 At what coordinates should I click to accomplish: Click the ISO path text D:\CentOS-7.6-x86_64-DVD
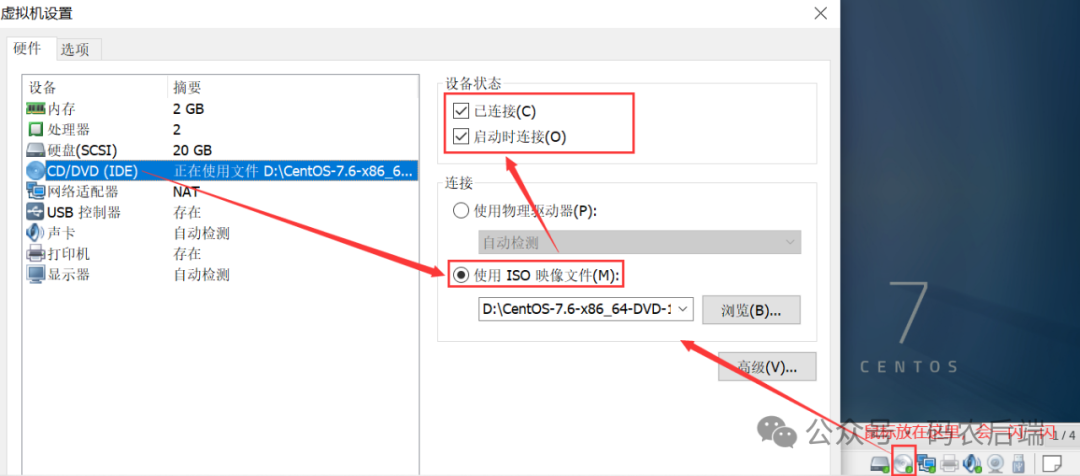(577, 310)
